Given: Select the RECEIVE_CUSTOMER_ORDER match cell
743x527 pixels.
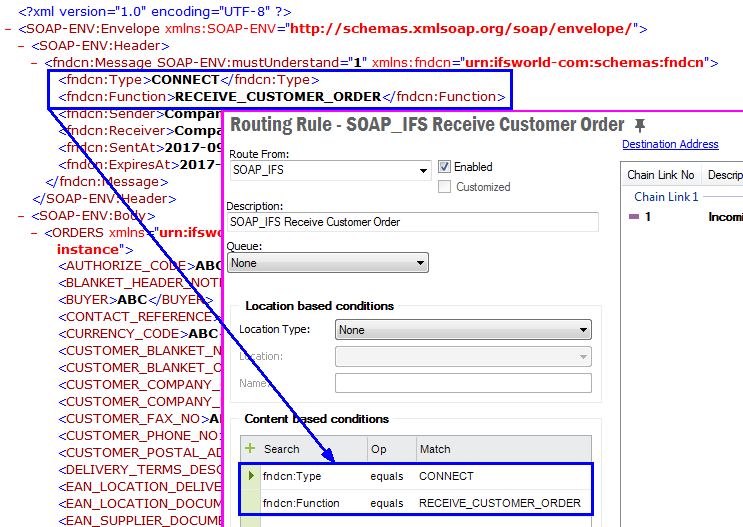Looking at the screenshot, I should point(499,503).
